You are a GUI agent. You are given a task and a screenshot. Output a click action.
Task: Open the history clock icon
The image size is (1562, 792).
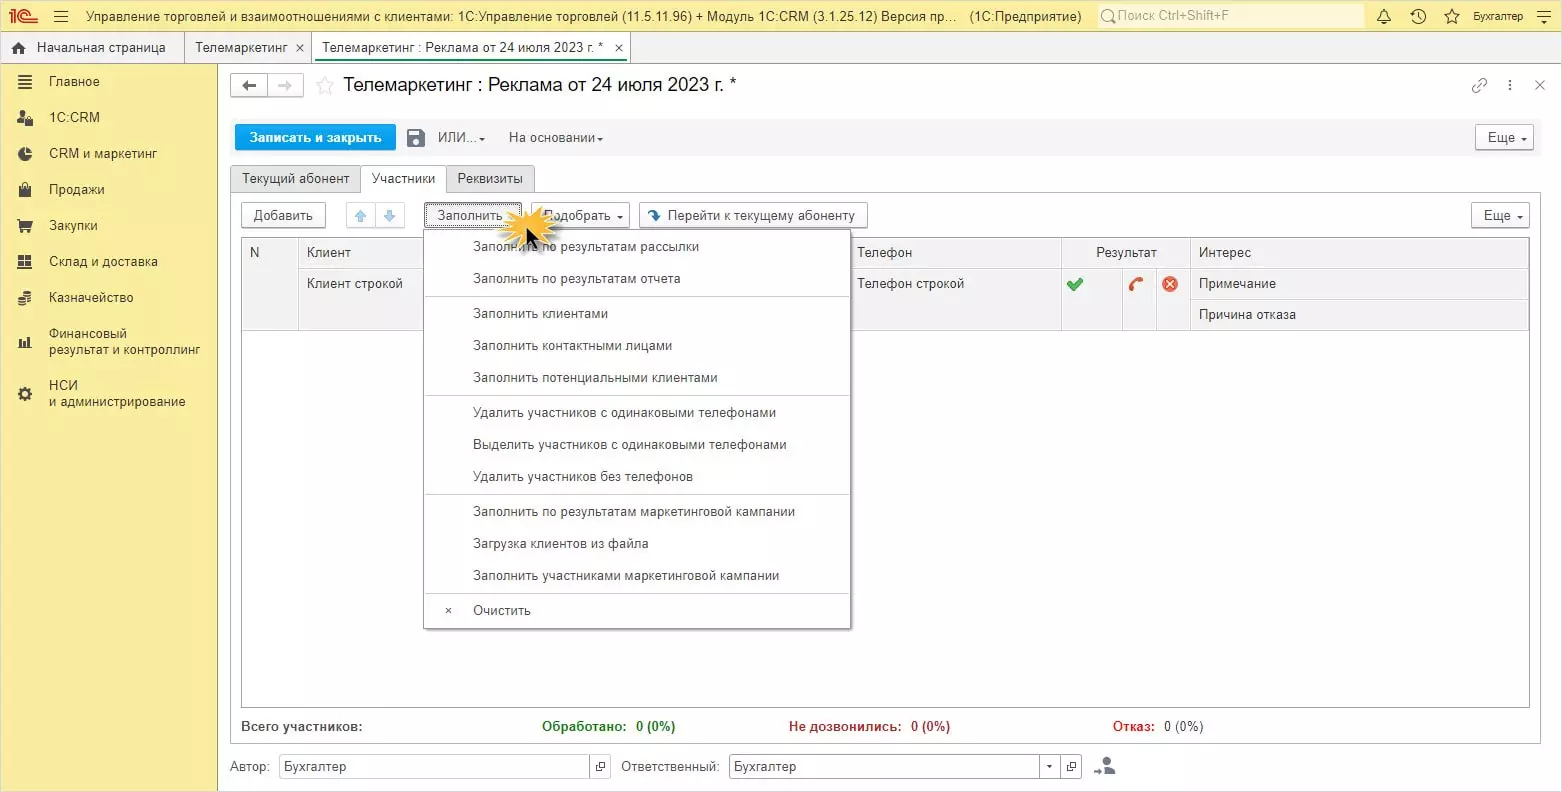tap(1418, 16)
